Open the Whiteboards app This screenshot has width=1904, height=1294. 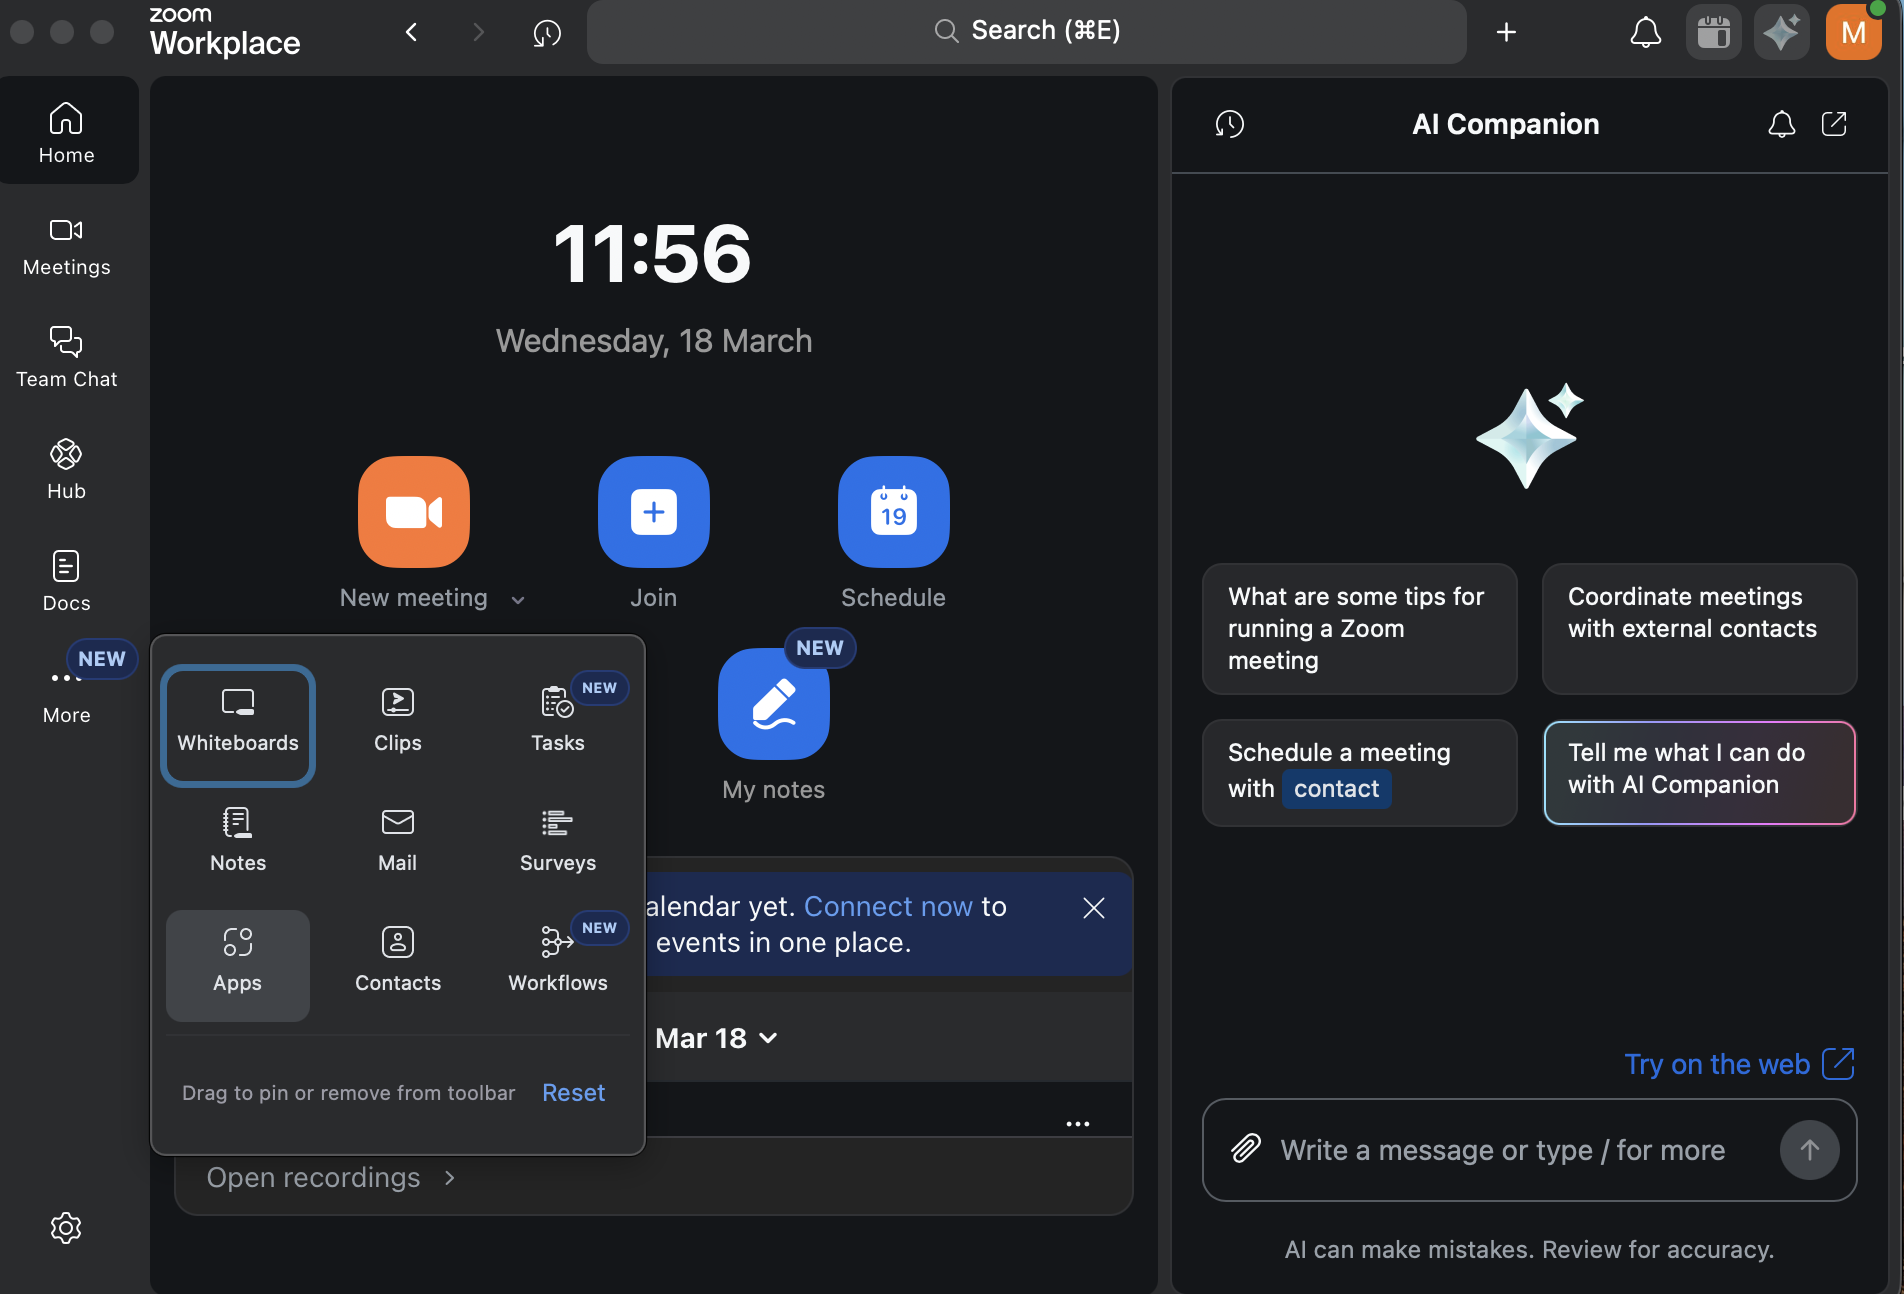point(237,723)
